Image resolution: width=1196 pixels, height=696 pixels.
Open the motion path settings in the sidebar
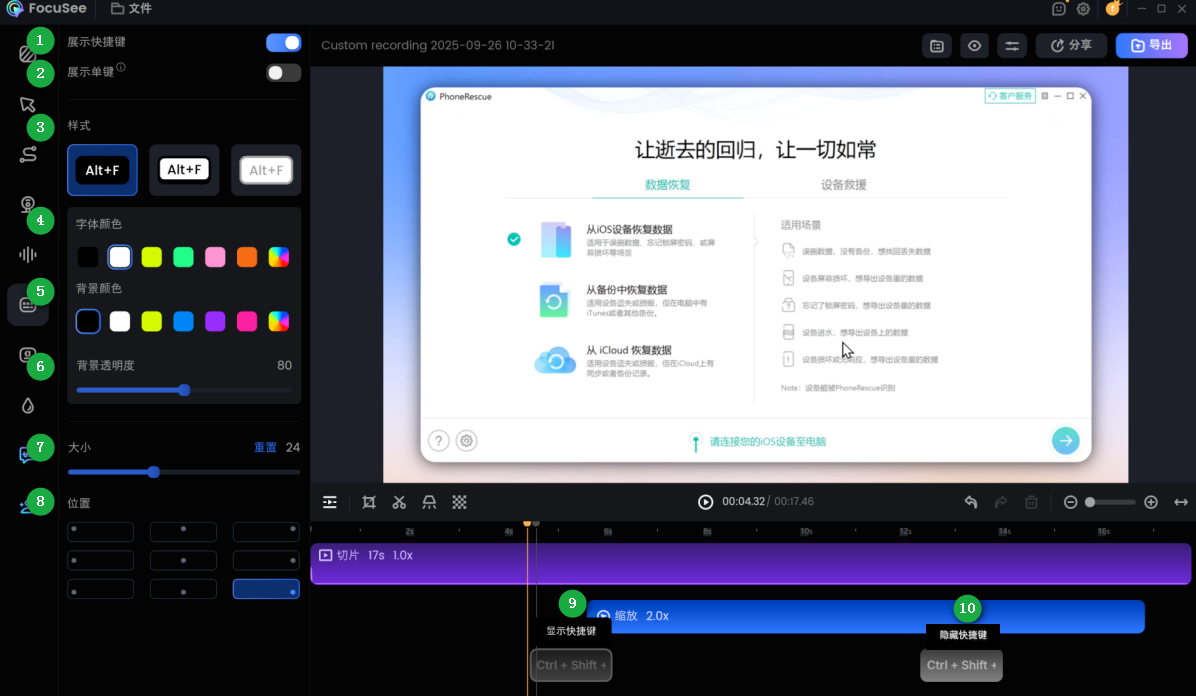point(27,154)
